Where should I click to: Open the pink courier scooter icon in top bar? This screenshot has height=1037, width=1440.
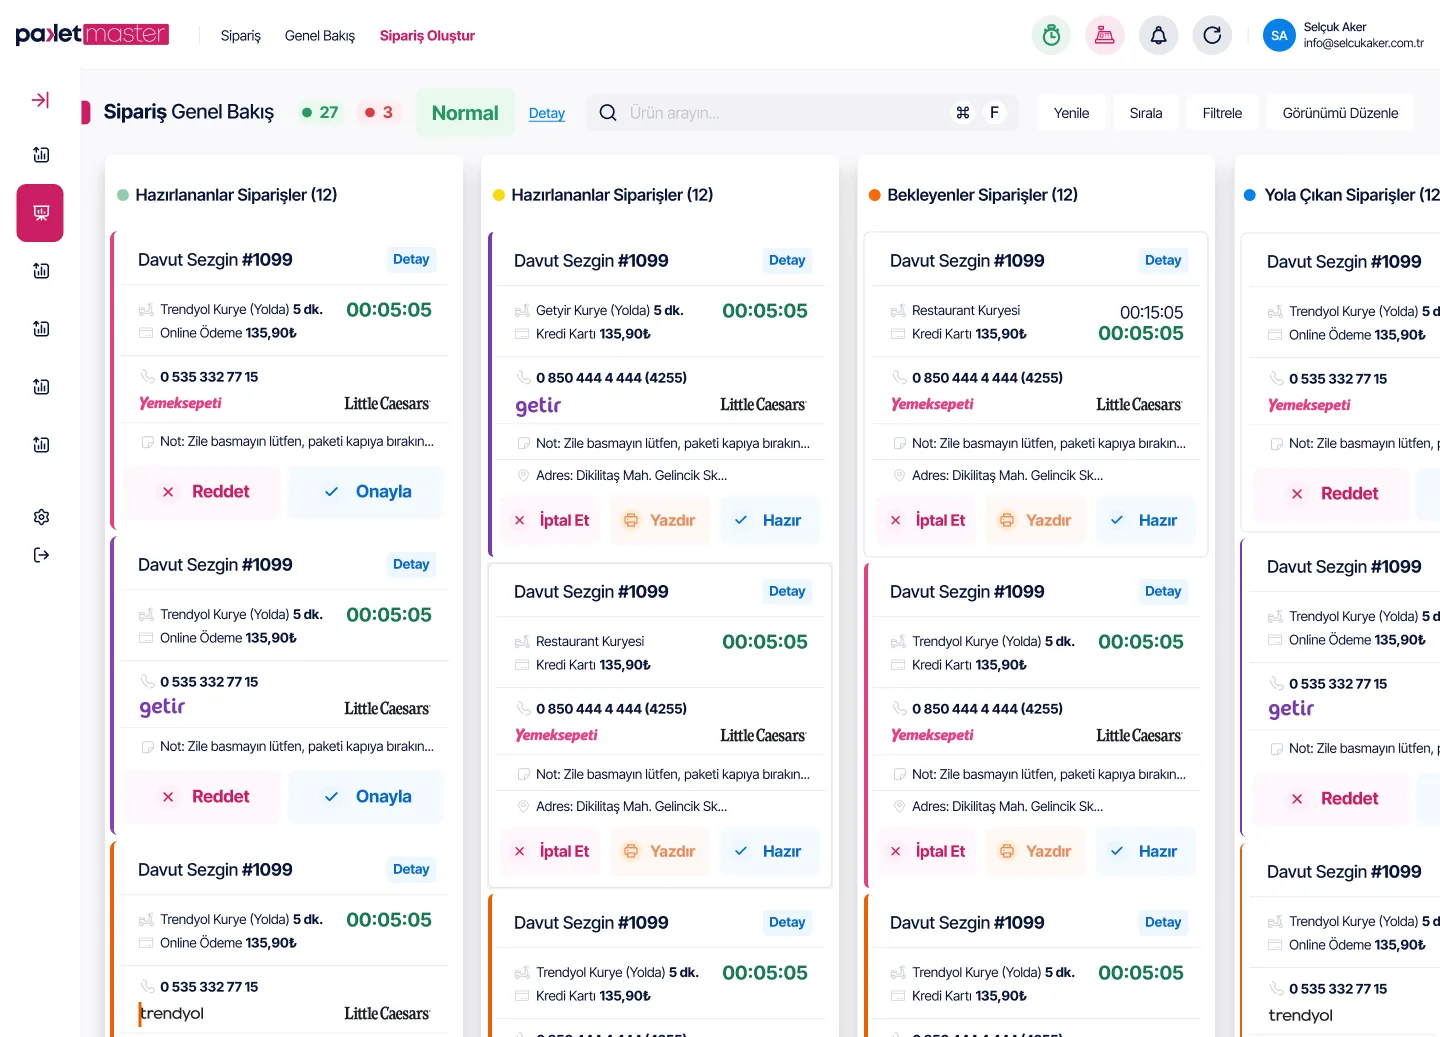point(1105,36)
